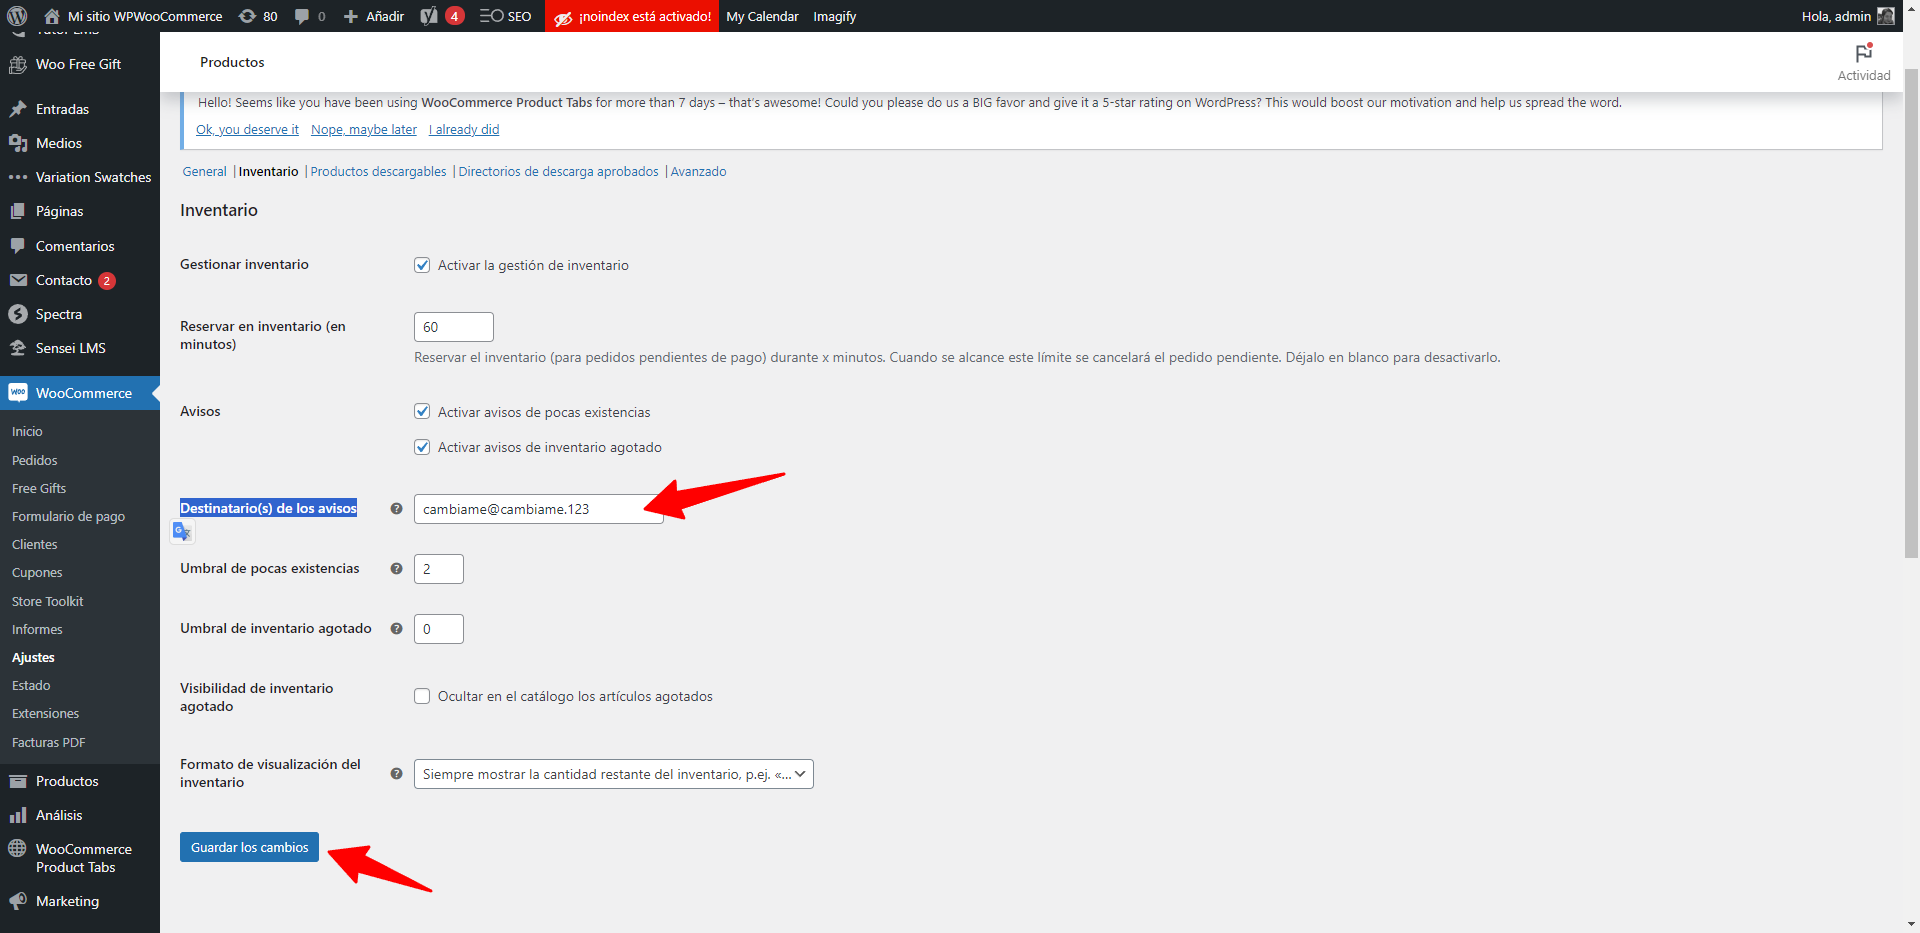Click the Contacto envelope icon
This screenshot has height=933, width=1920.
(x=18, y=280)
